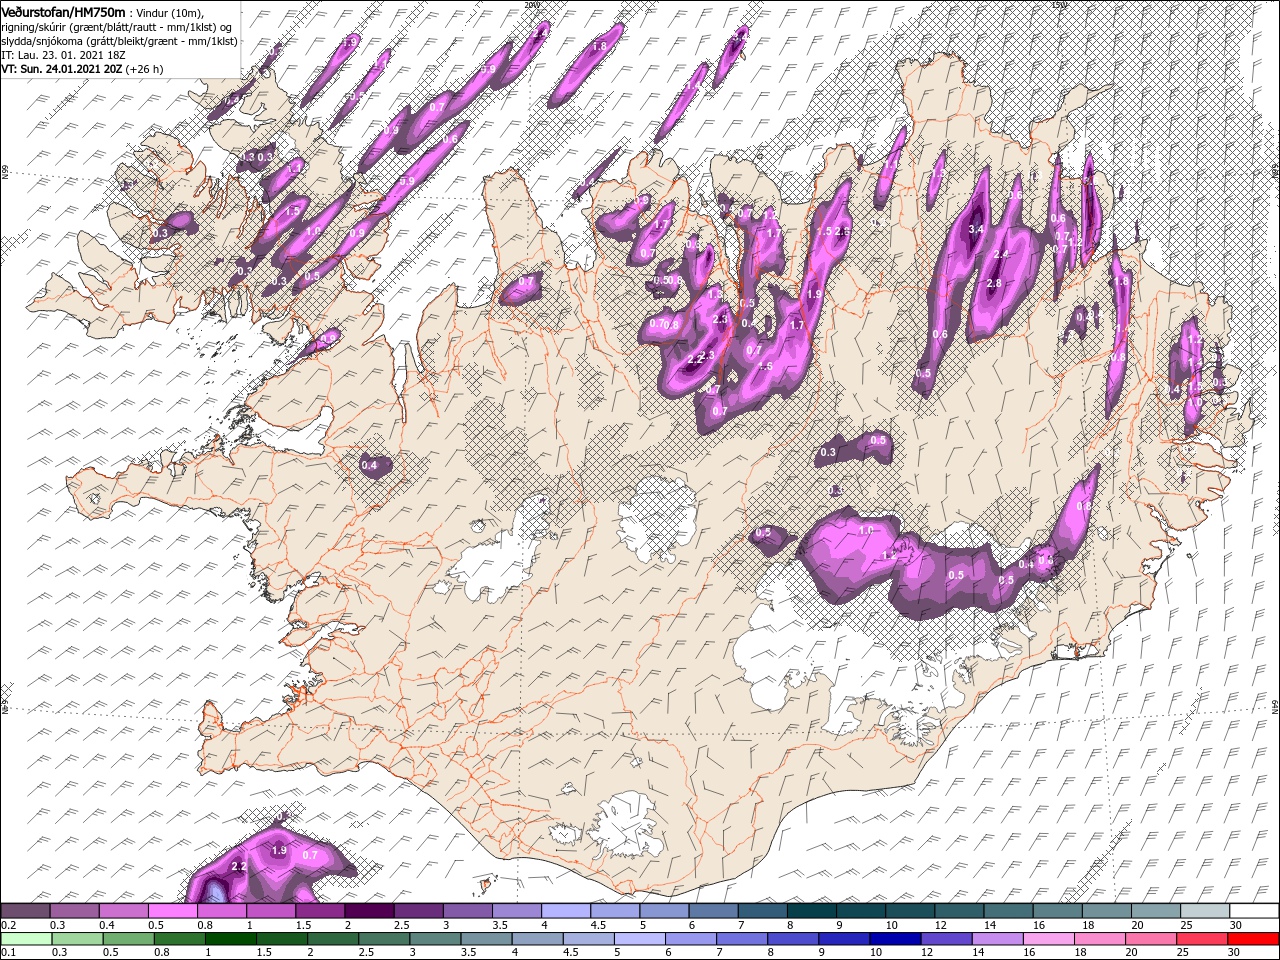Image resolution: width=1280 pixels, height=960 pixels.
Task: Pick the deep blue 10 swatch in rain legend
Action: [x=895, y=938]
